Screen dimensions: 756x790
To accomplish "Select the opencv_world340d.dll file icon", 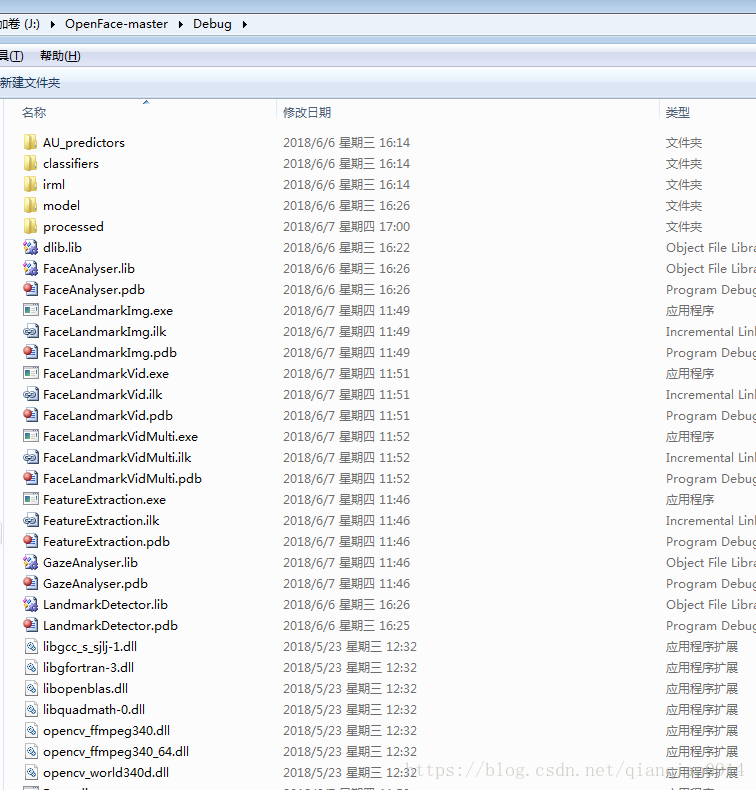I will 30,773.
